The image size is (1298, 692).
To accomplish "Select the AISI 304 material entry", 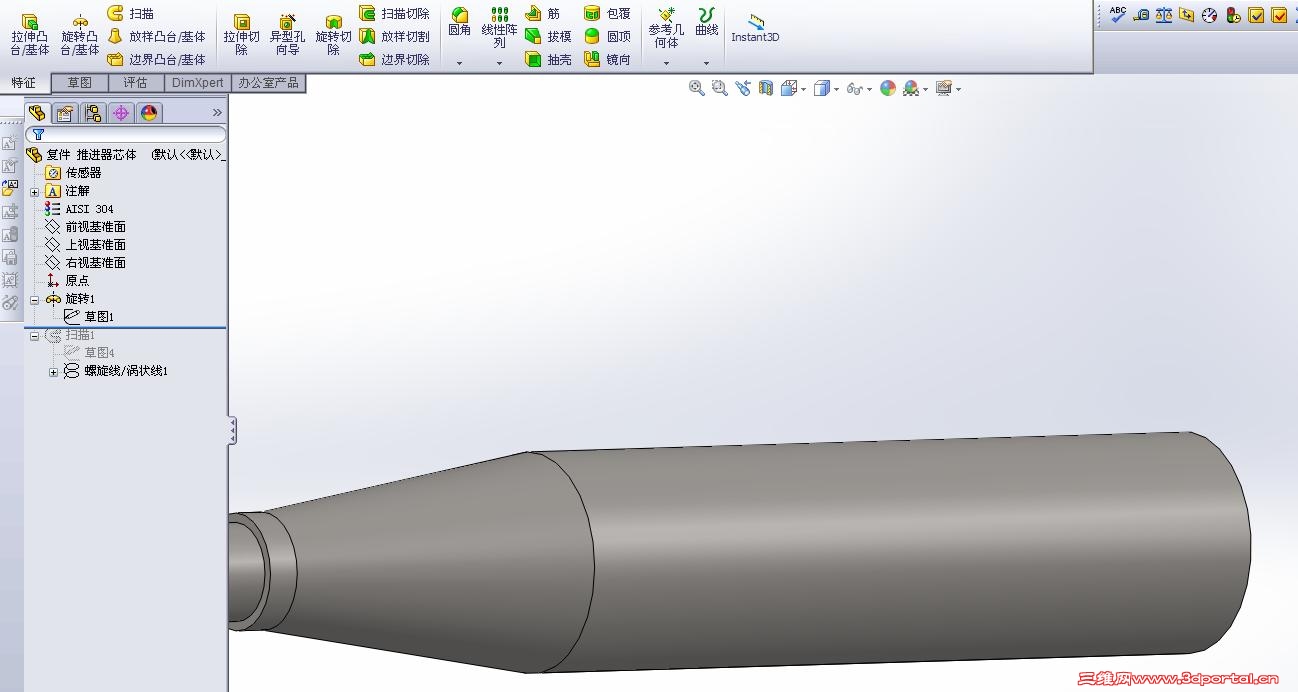I will [79, 209].
